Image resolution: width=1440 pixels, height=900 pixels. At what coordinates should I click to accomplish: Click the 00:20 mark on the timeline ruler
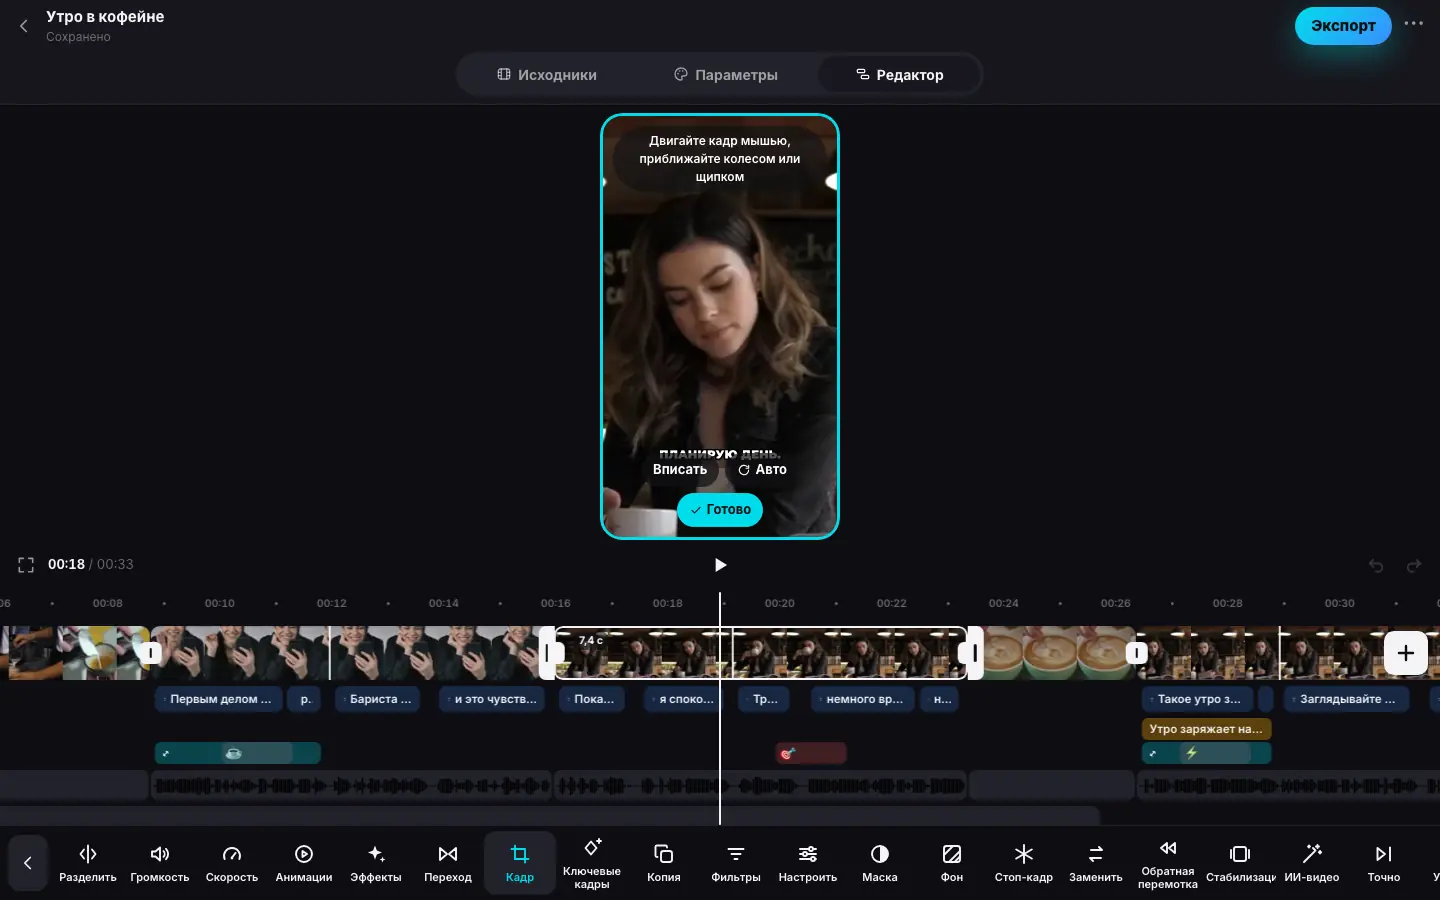(779, 603)
